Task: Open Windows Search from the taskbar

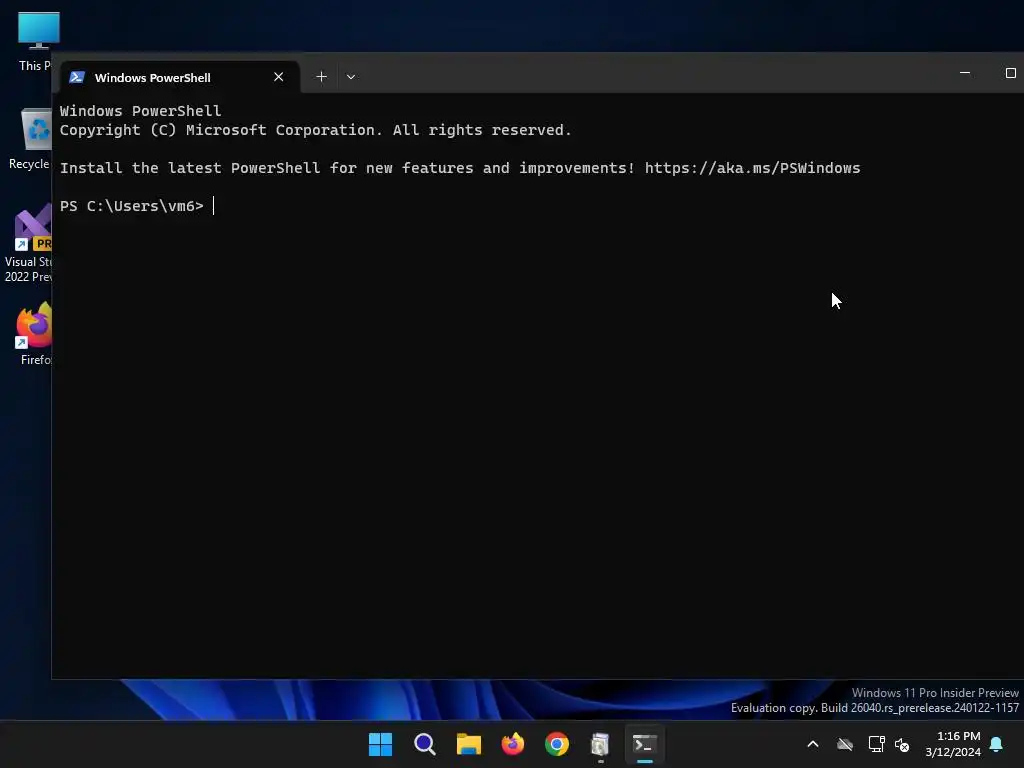Action: 424,744
